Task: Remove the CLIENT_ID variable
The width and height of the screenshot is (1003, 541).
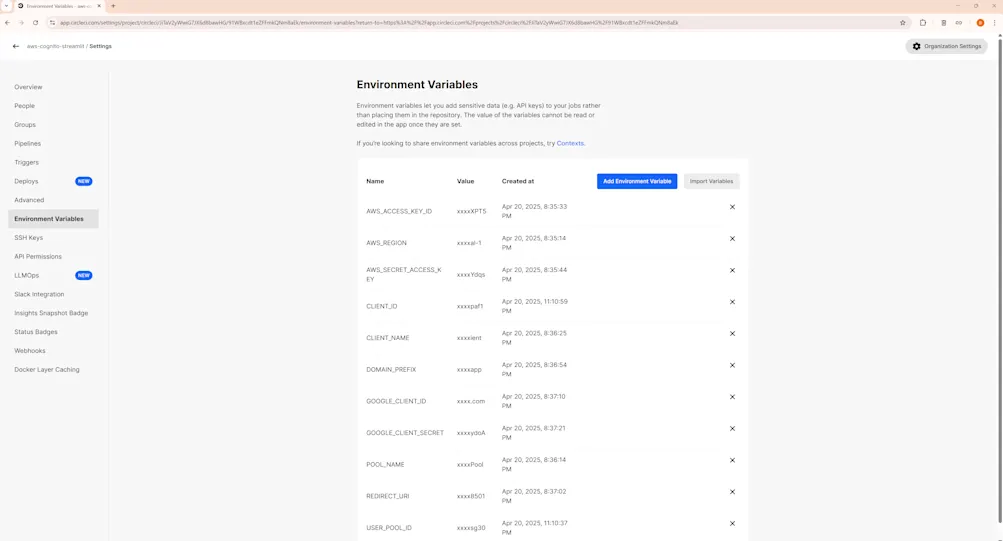Action: pos(732,302)
